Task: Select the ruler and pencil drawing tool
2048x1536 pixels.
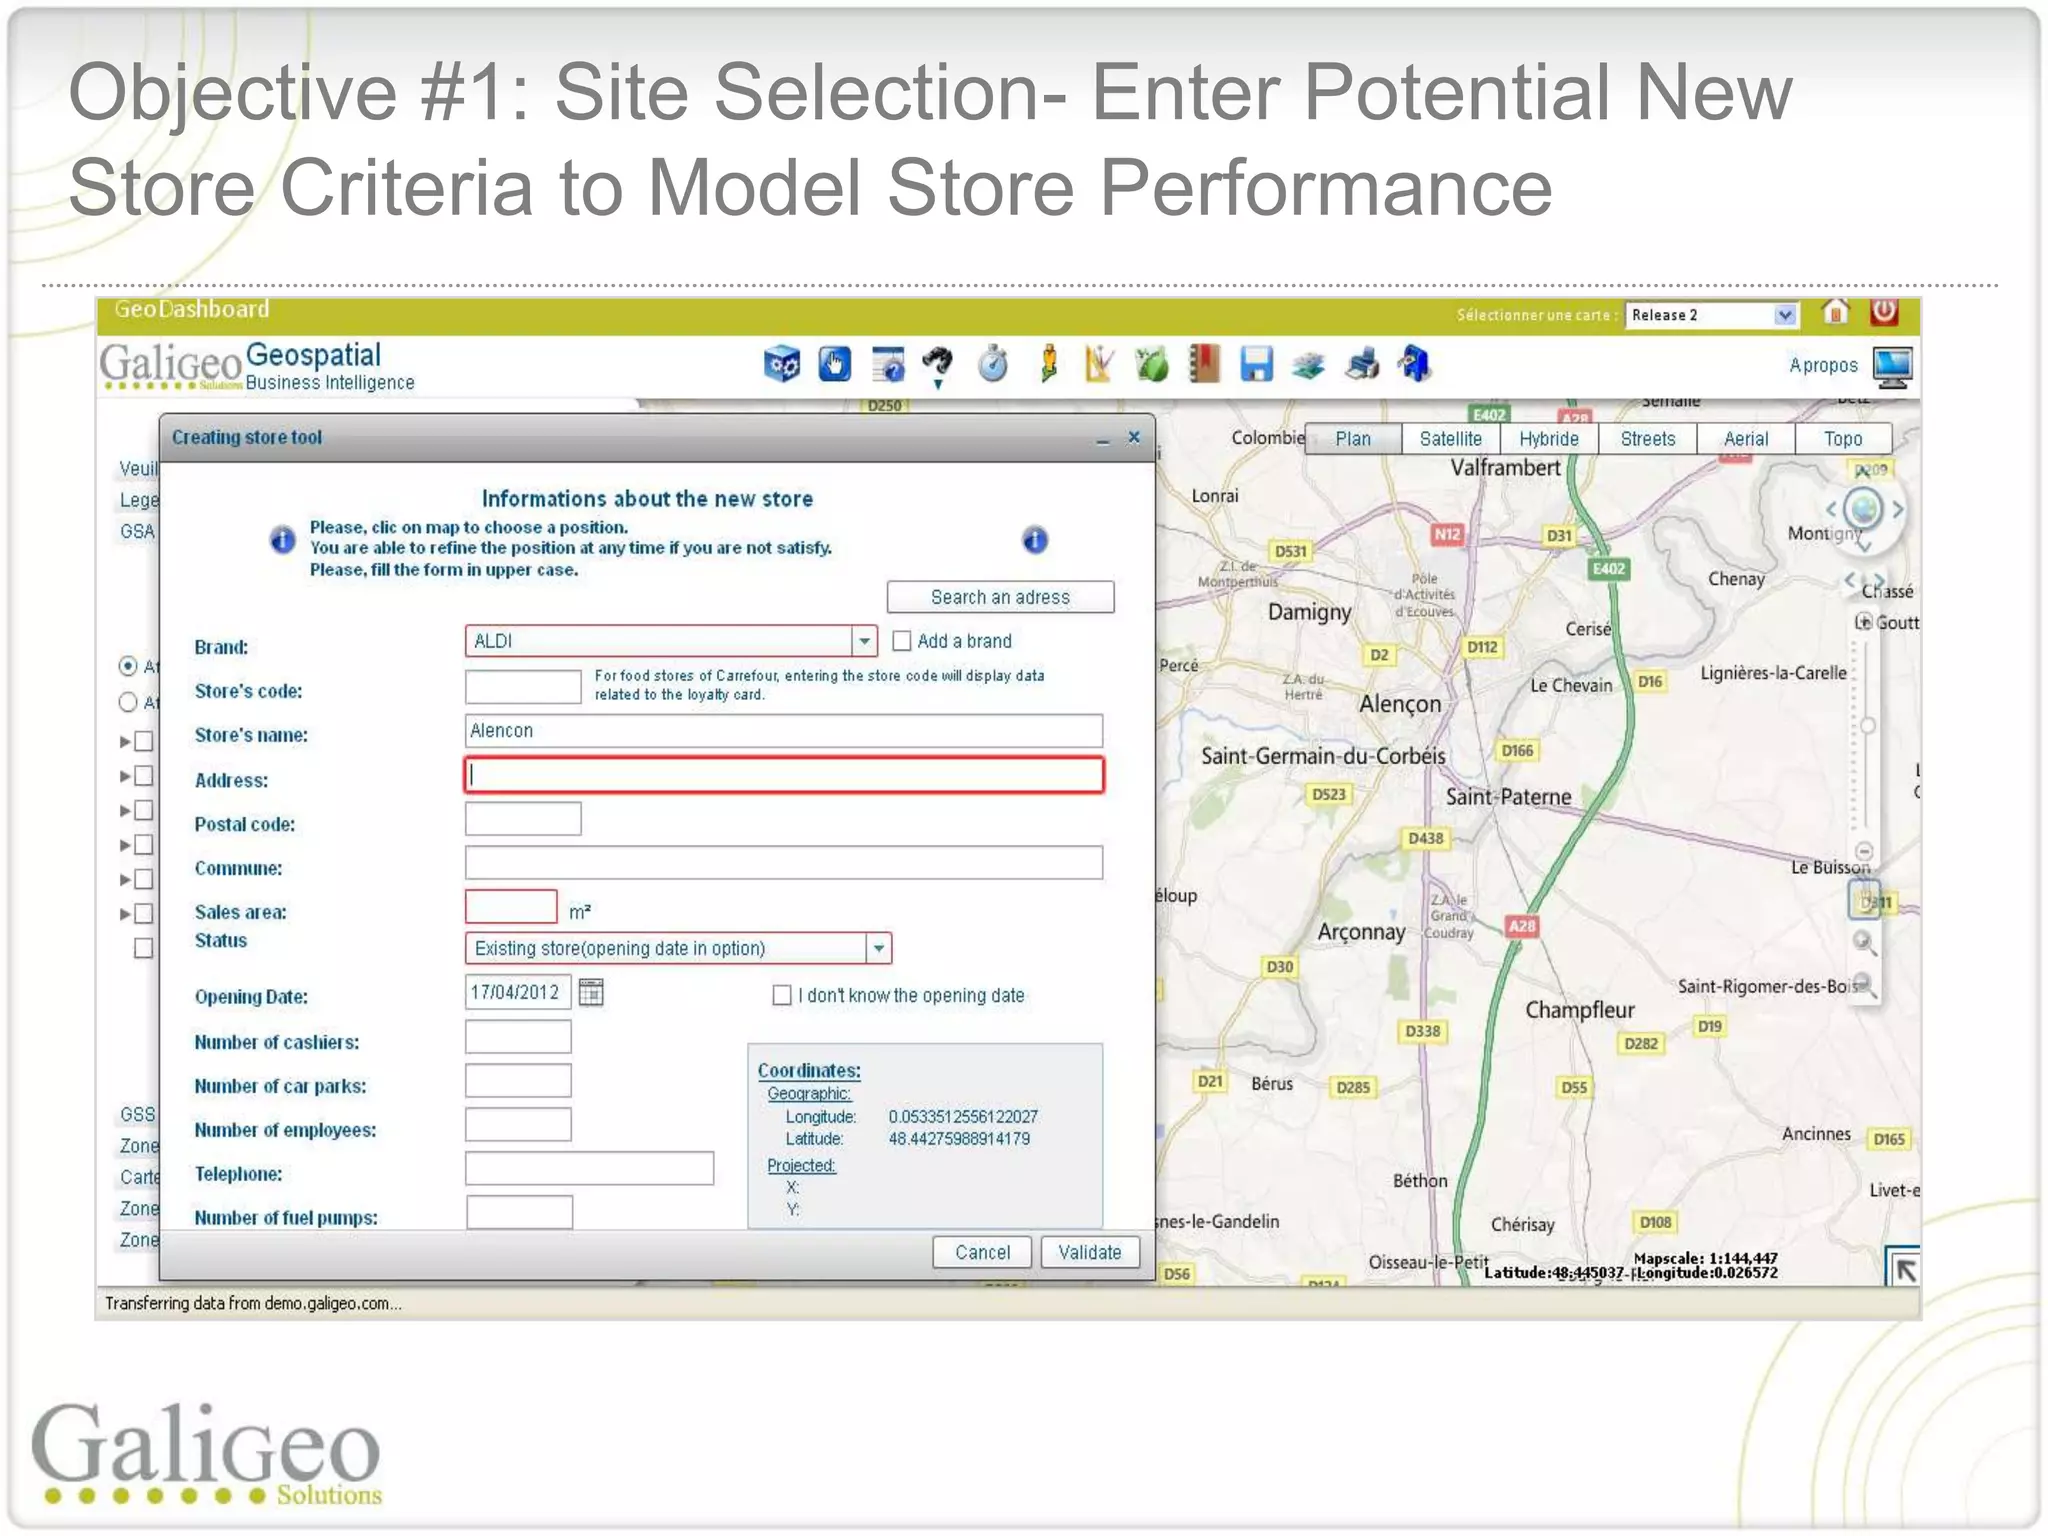Action: pyautogui.click(x=1098, y=364)
